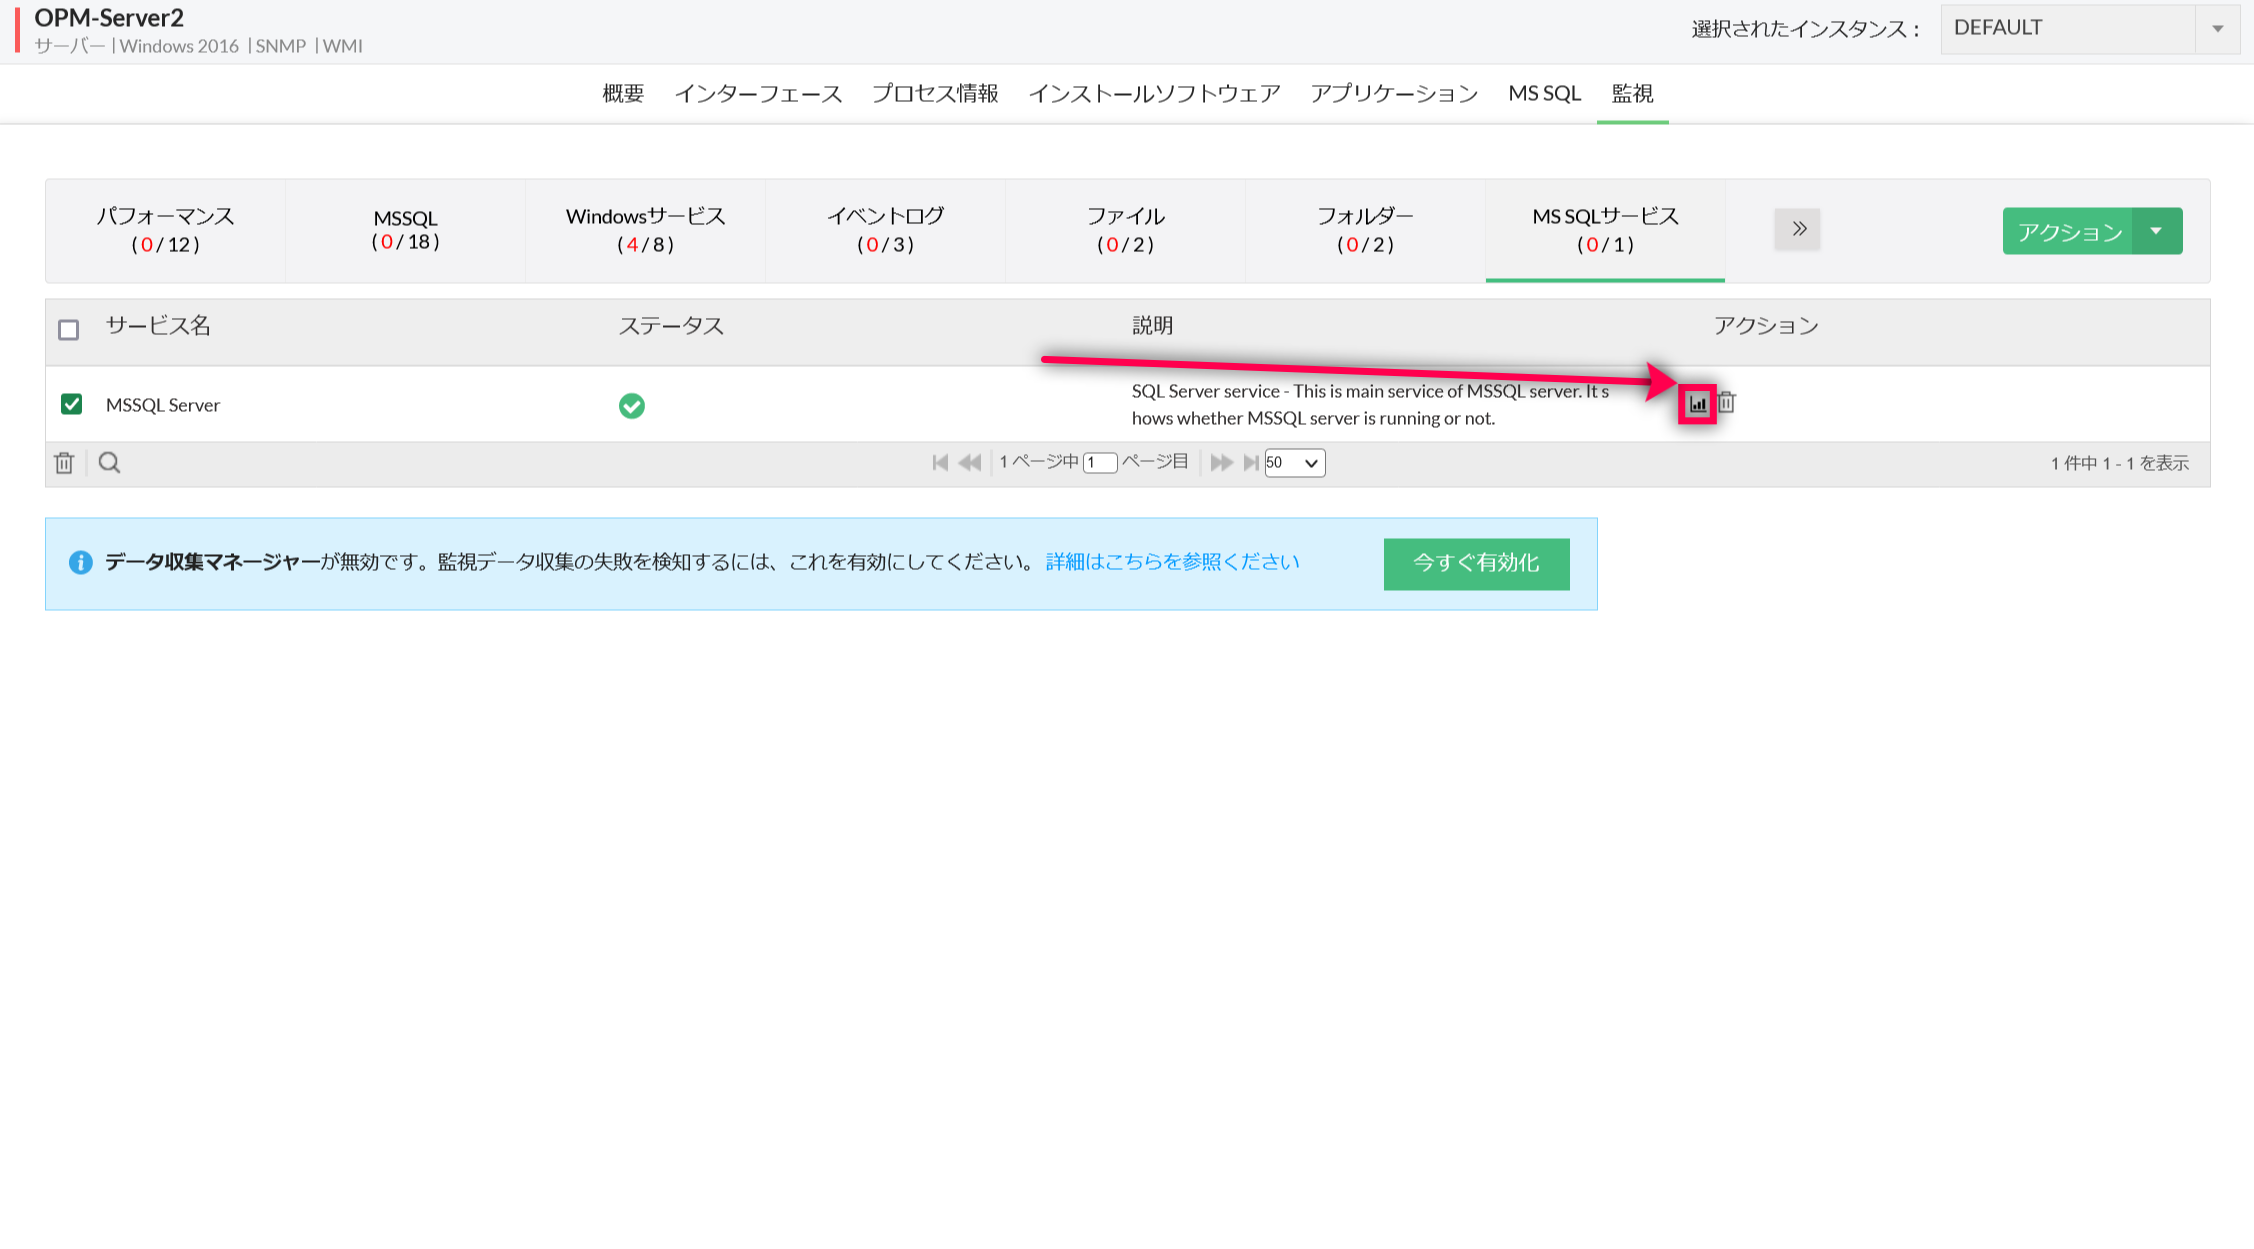Open DEFAULT instance dropdown

(x=2088, y=29)
